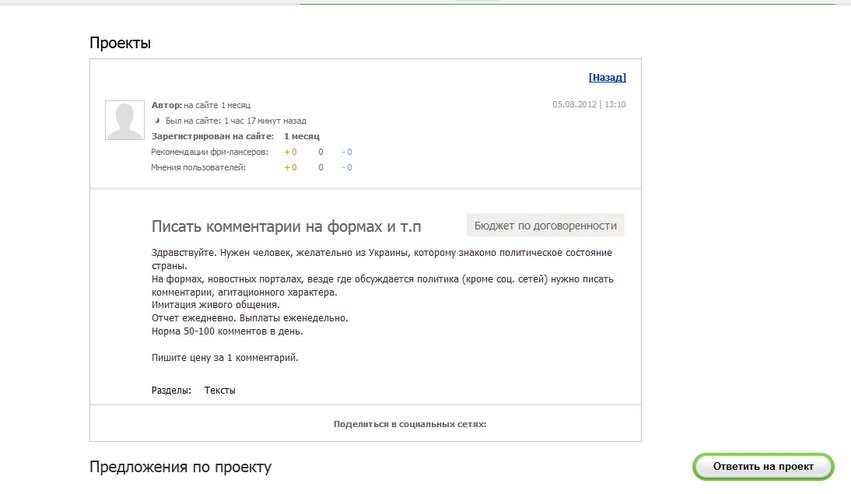The height and width of the screenshot is (494, 851).
Task: Click the Автор label in profile block
Action: point(167,105)
